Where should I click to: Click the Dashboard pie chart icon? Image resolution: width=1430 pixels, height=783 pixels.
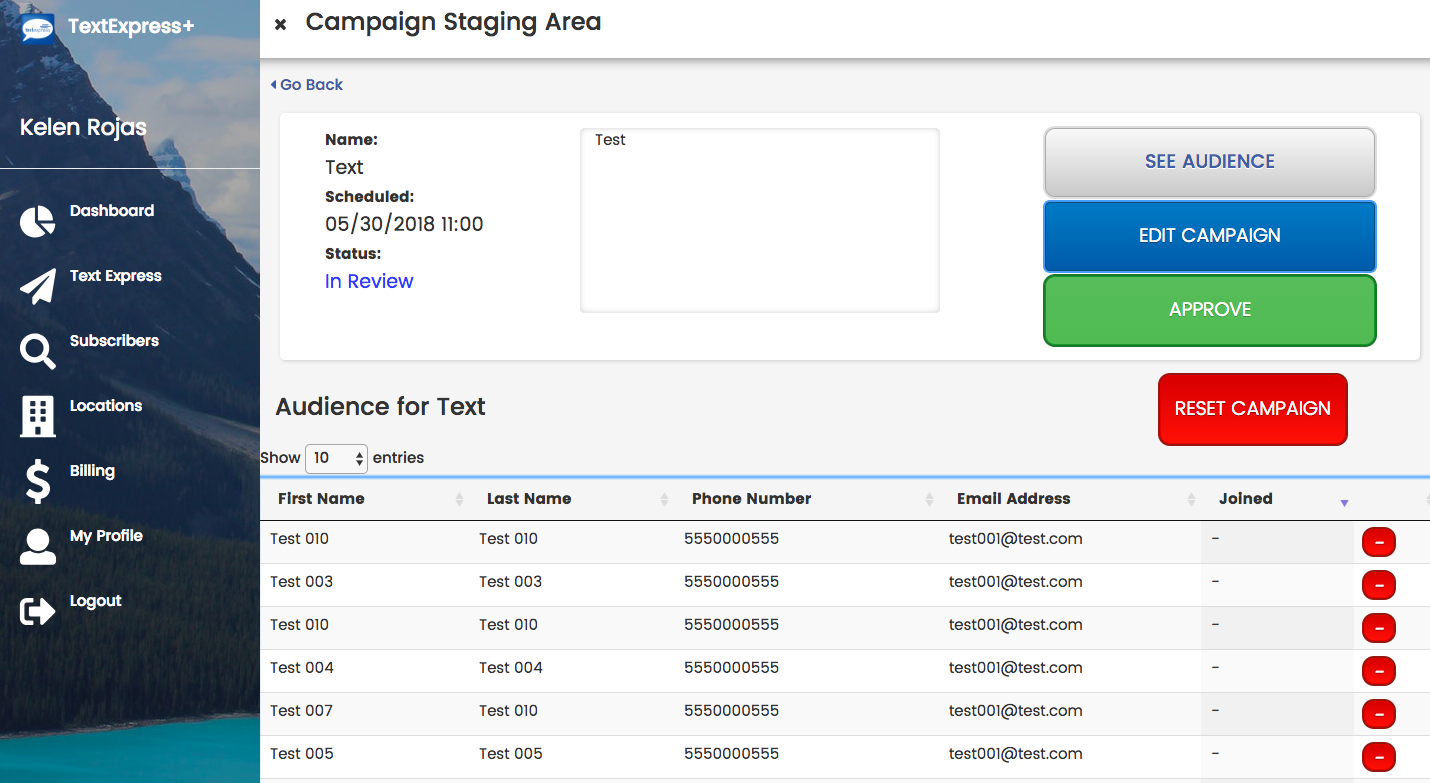pos(37,222)
